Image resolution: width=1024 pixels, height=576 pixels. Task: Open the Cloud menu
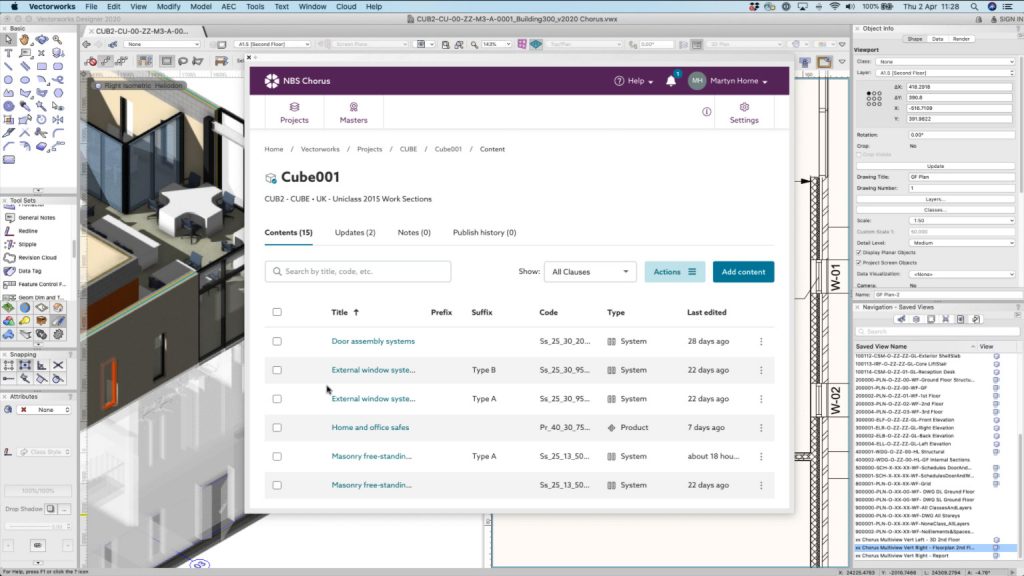tap(346, 7)
